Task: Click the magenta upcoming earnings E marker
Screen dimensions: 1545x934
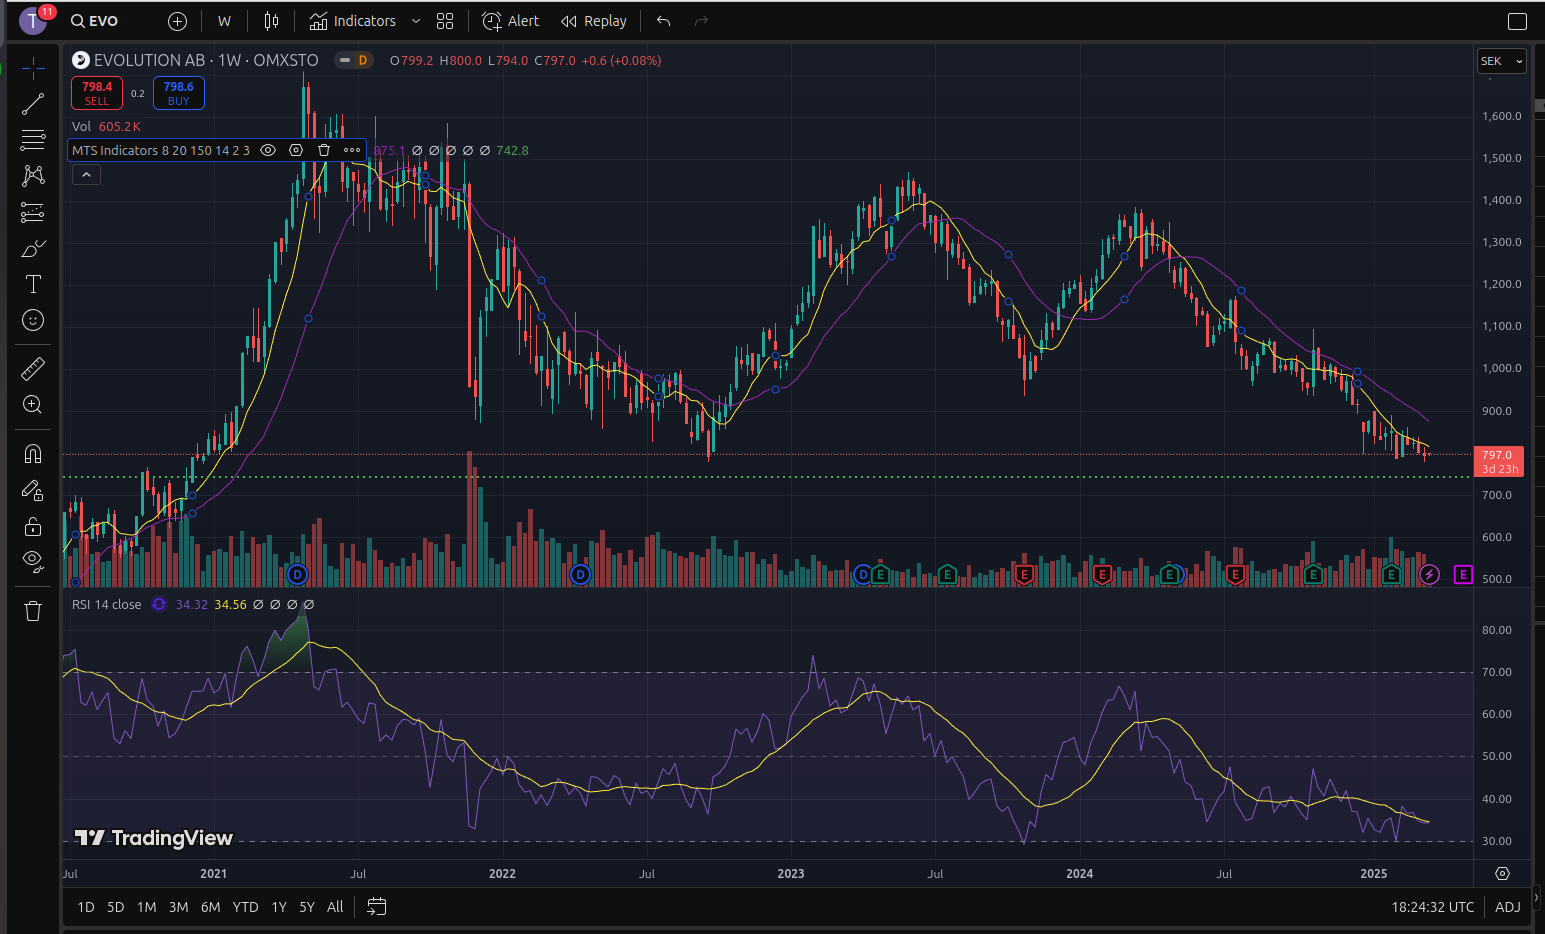Action: pos(1463,574)
